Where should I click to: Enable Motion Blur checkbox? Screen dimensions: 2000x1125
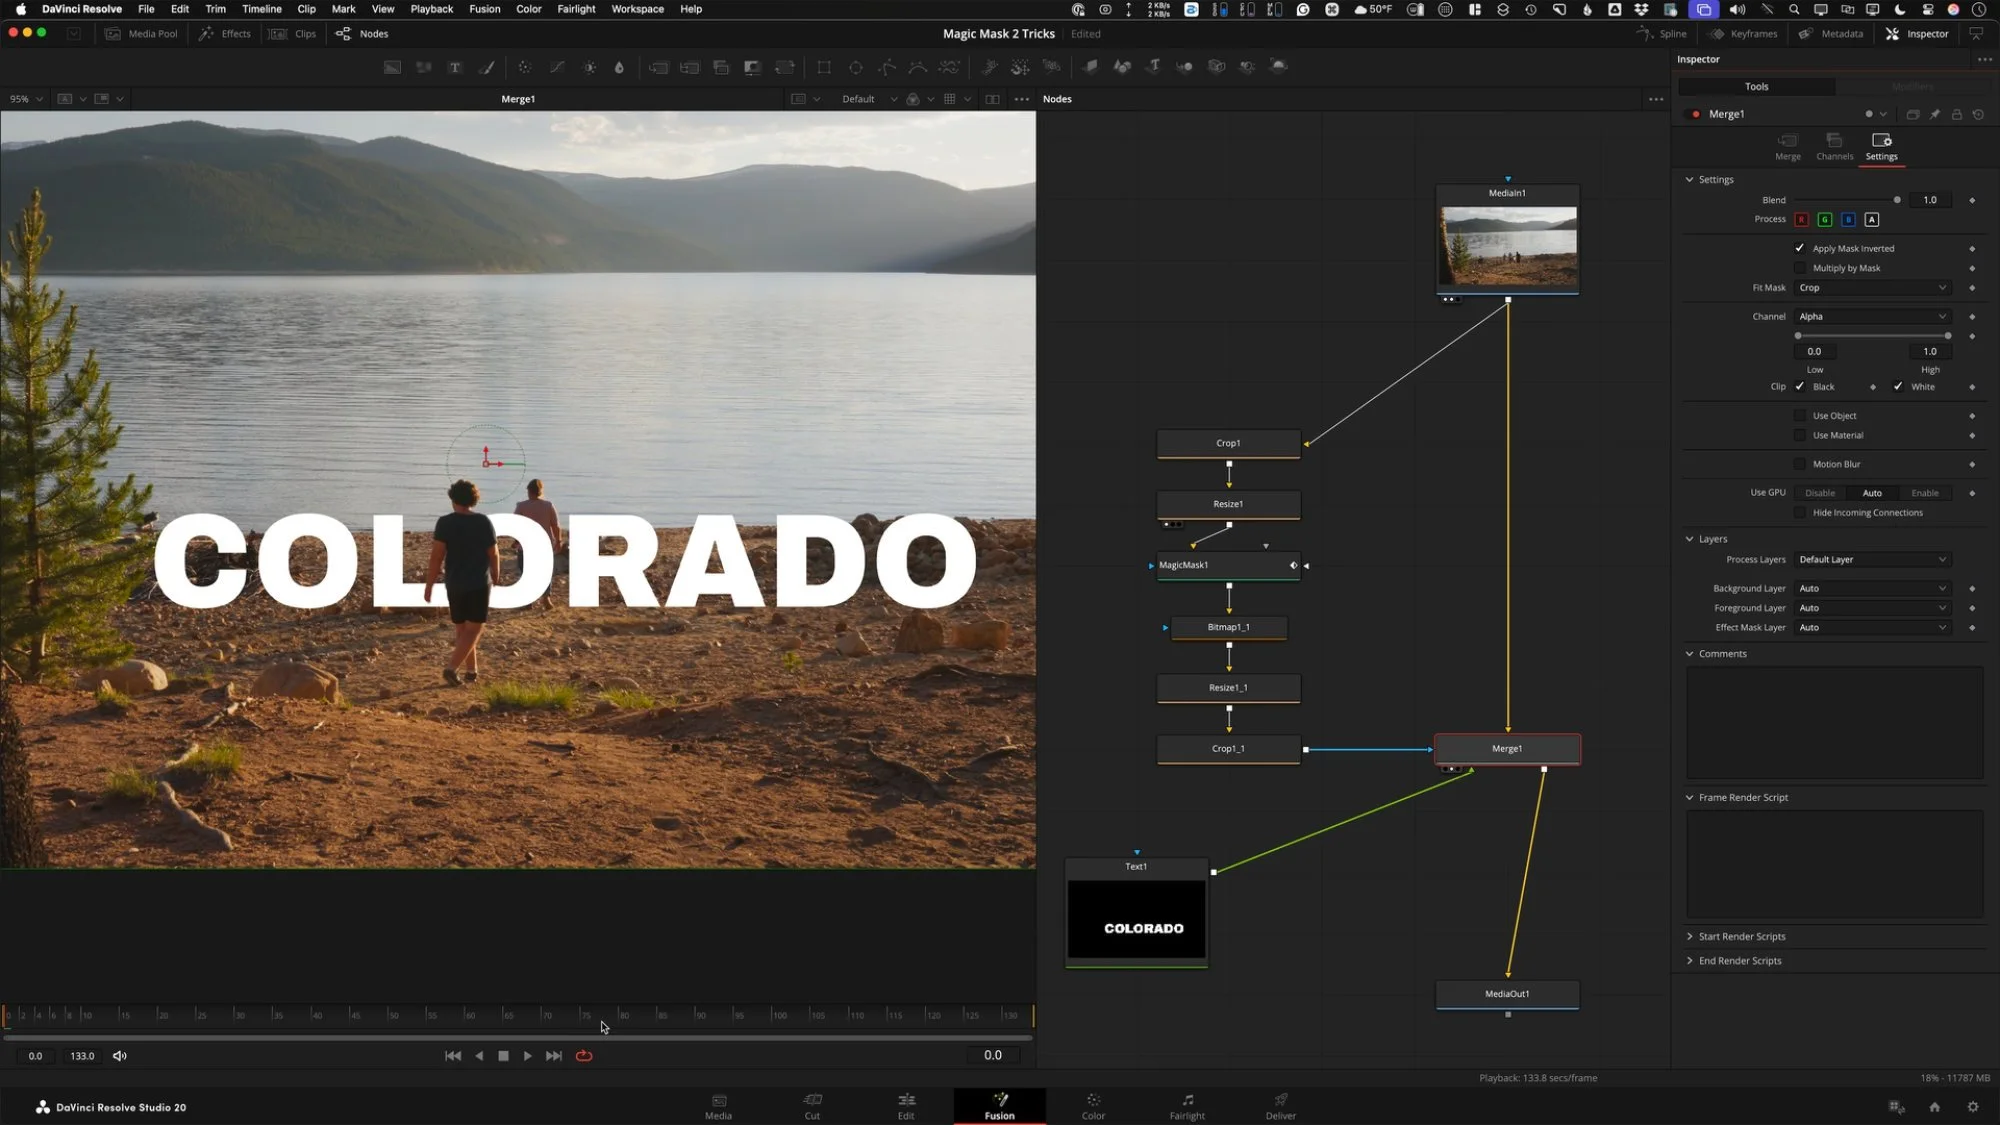point(1800,464)
